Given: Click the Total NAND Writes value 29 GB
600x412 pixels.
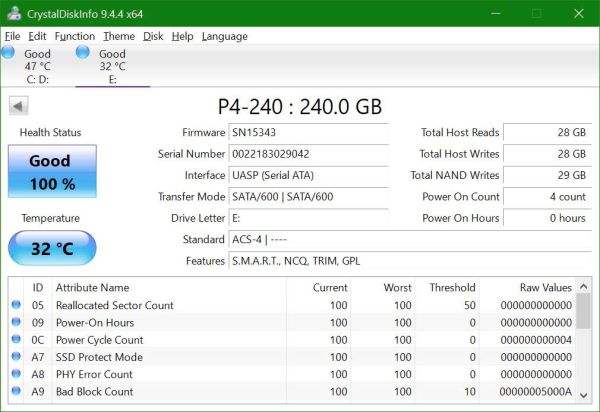Looking at the screenshot, I should click(547, 175).
